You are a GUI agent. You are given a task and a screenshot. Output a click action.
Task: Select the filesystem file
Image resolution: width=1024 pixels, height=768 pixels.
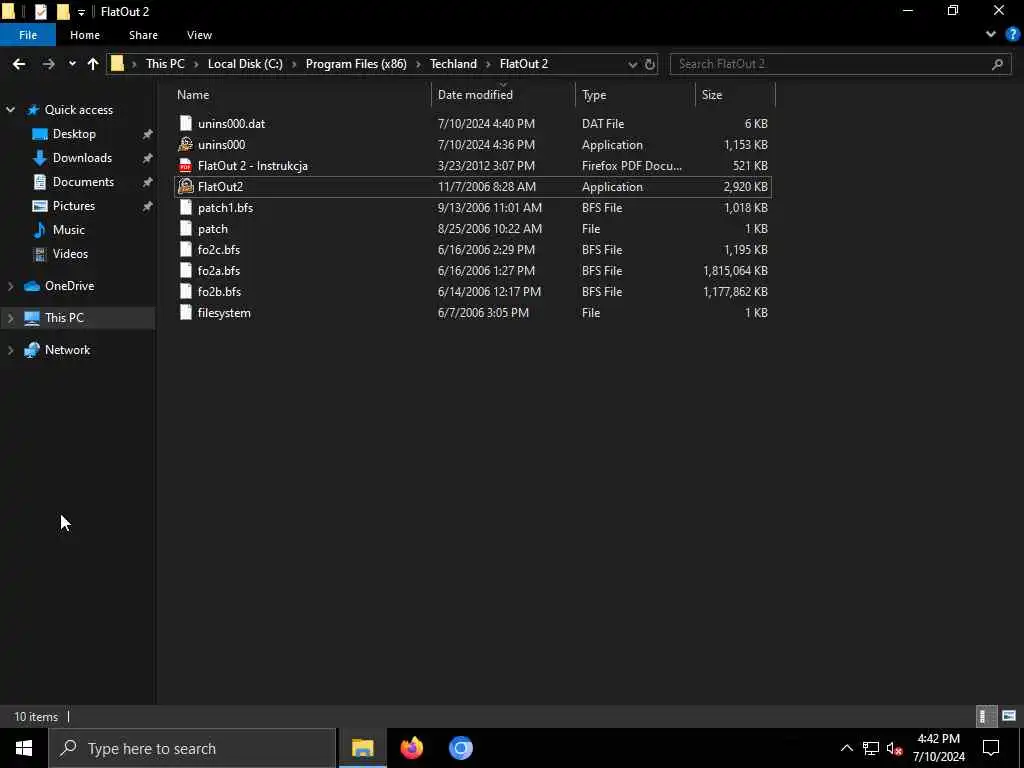[224, 313]
